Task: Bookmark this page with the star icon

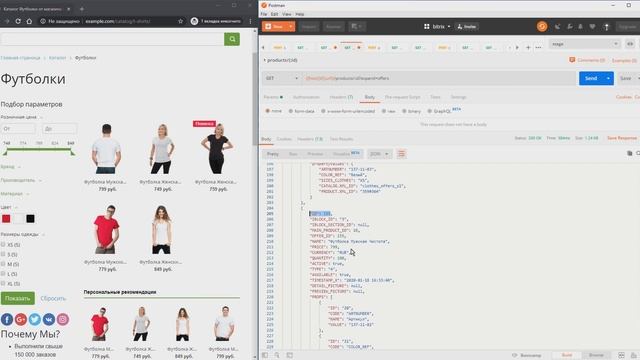Action: [180, 21]
